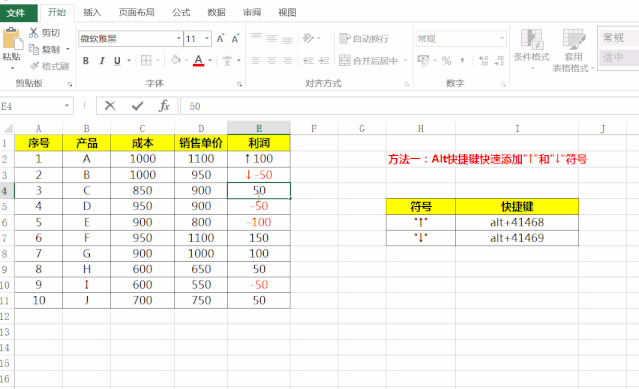Screen dimensions: 639x389
Task: Click in the formula bar
Action: tap(410, 106)
